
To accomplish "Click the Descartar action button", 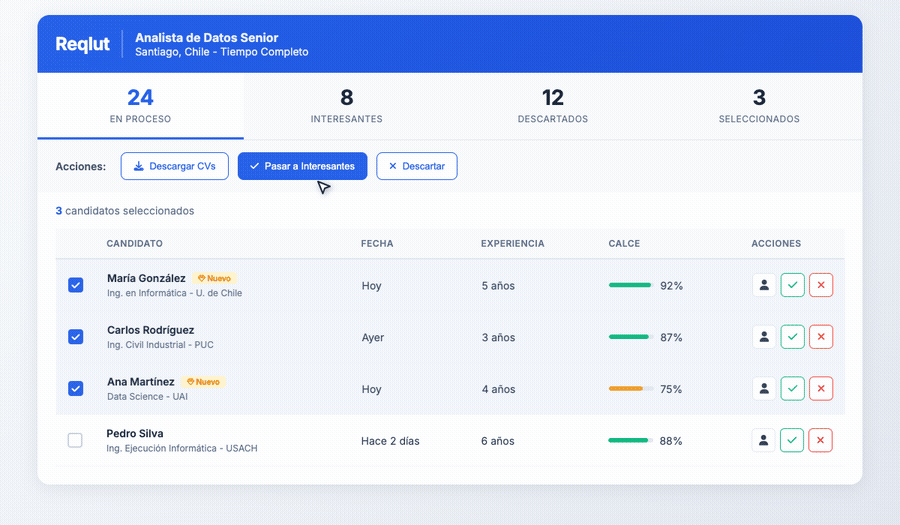I will (x=416, y=166).
